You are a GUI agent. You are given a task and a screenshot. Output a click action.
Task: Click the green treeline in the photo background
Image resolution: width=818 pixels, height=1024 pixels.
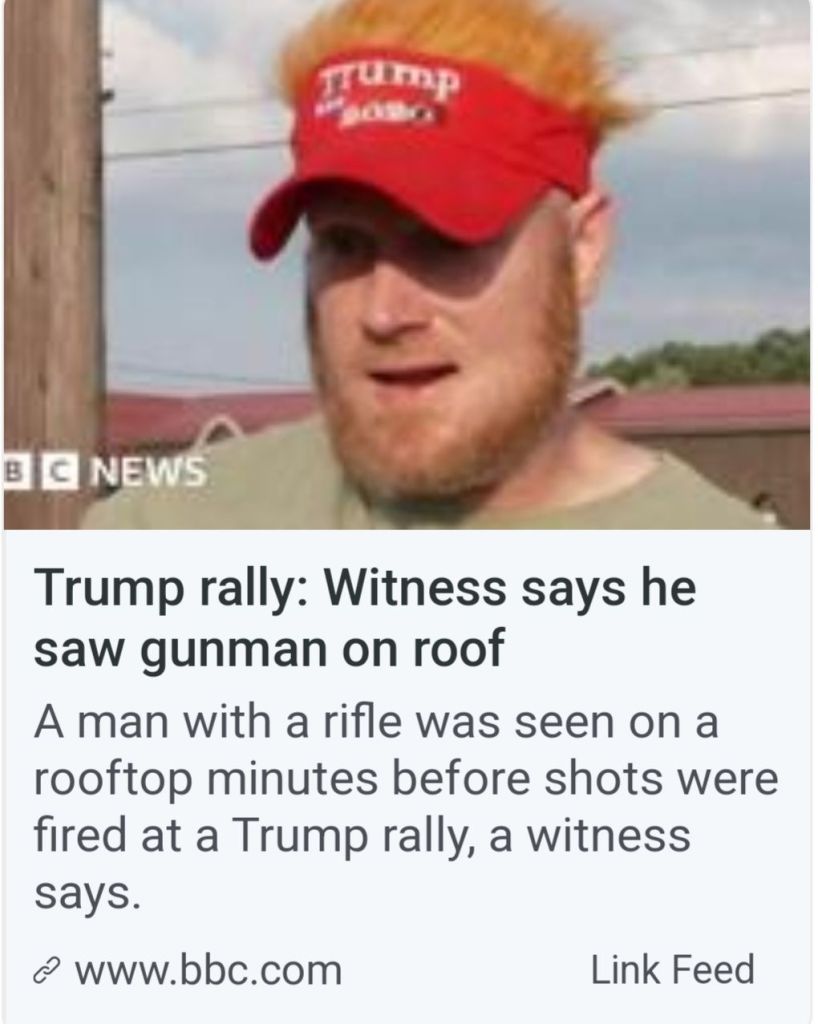coord(705,360)
